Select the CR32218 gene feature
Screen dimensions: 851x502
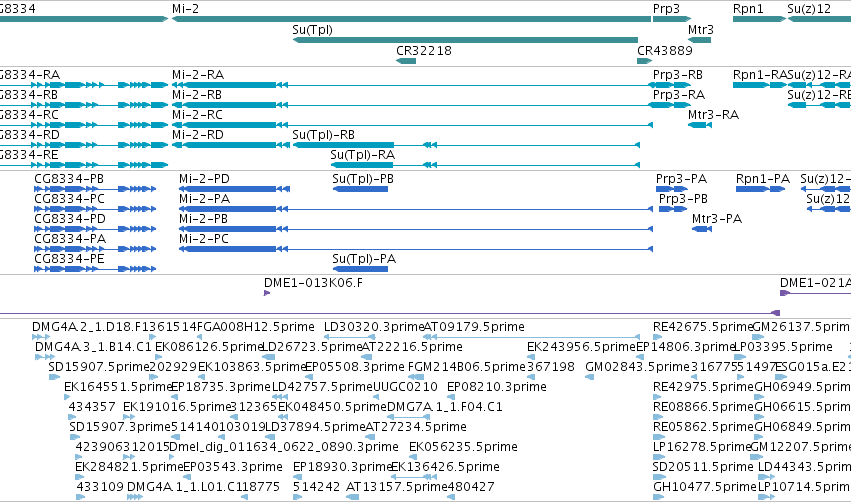click(x=406, y=61)
